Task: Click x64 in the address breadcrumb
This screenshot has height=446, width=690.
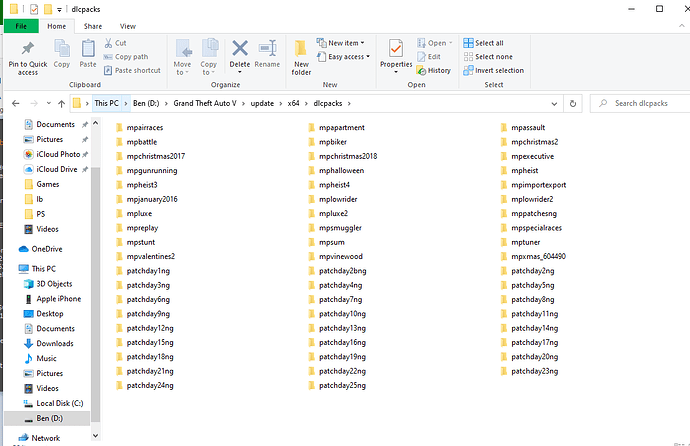Action: pos(293,103)
